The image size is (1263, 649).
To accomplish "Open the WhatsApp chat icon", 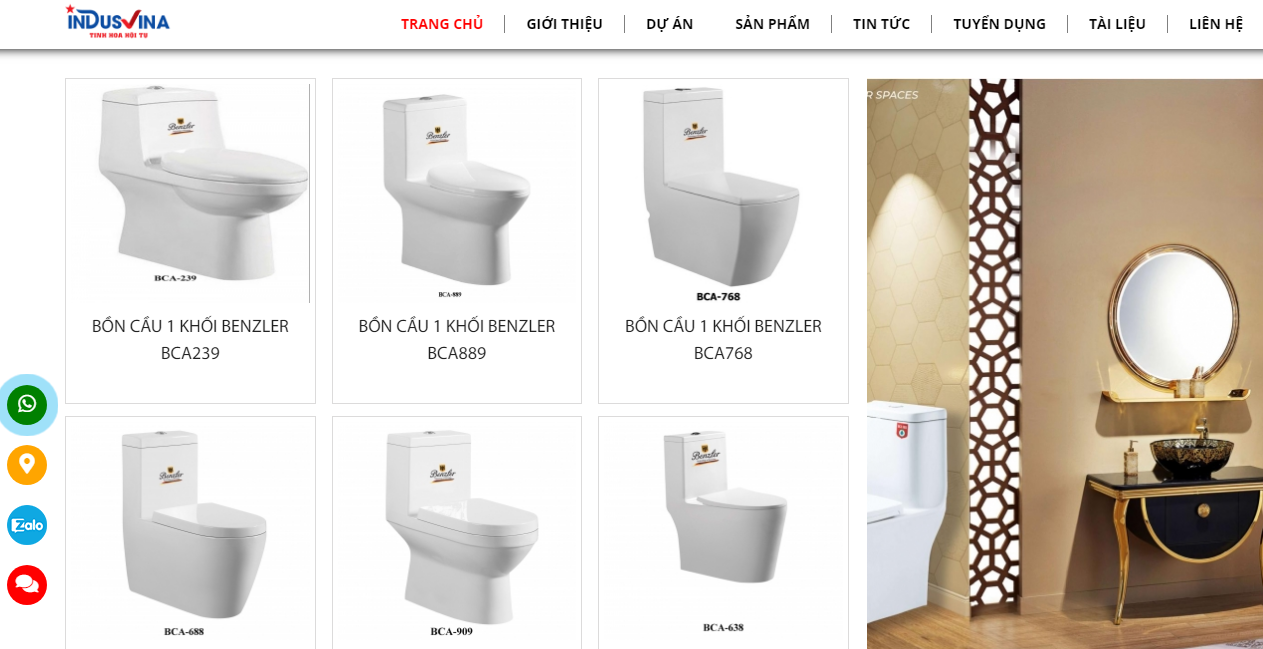I will coord(27,405).
